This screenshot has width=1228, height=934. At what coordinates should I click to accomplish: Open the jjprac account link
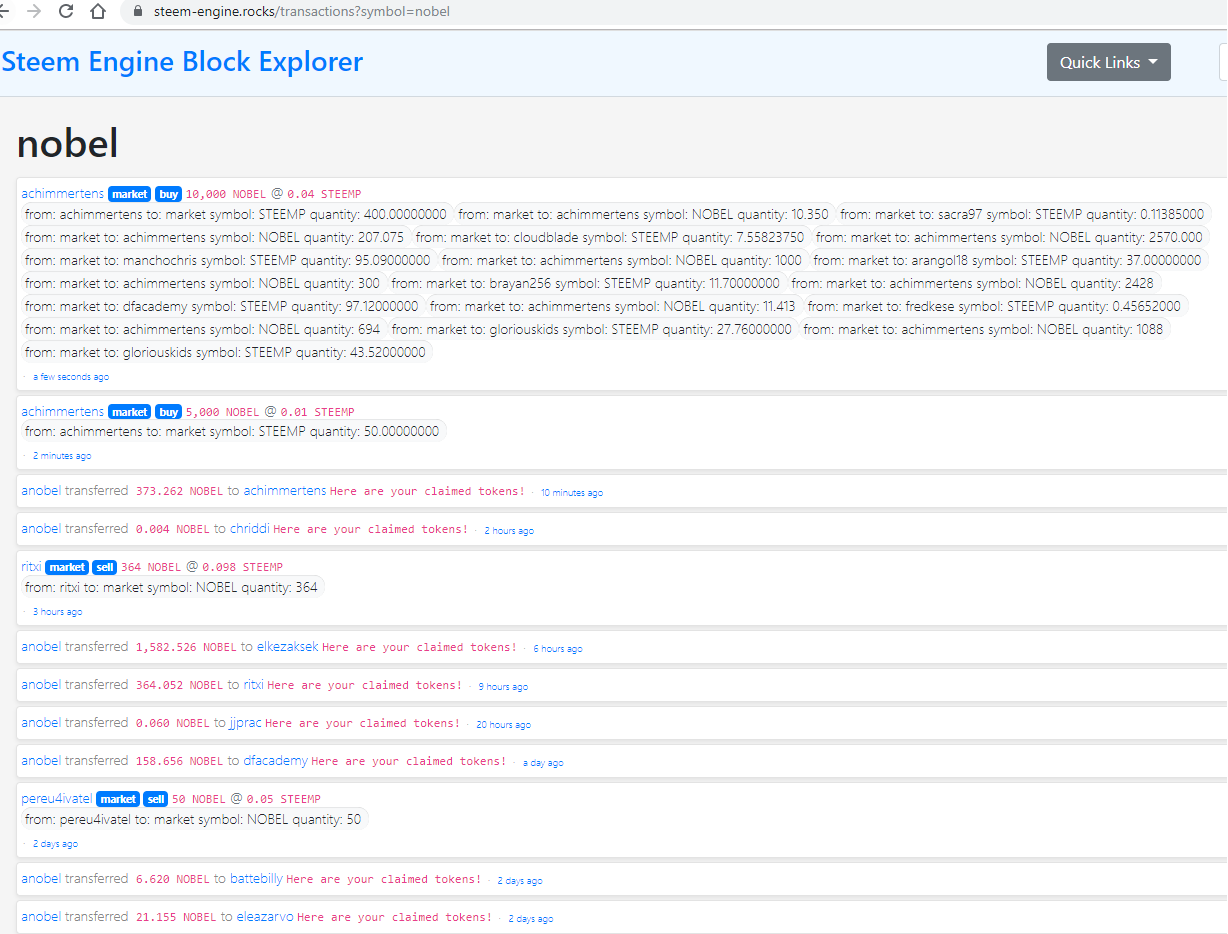click(245, 723)
